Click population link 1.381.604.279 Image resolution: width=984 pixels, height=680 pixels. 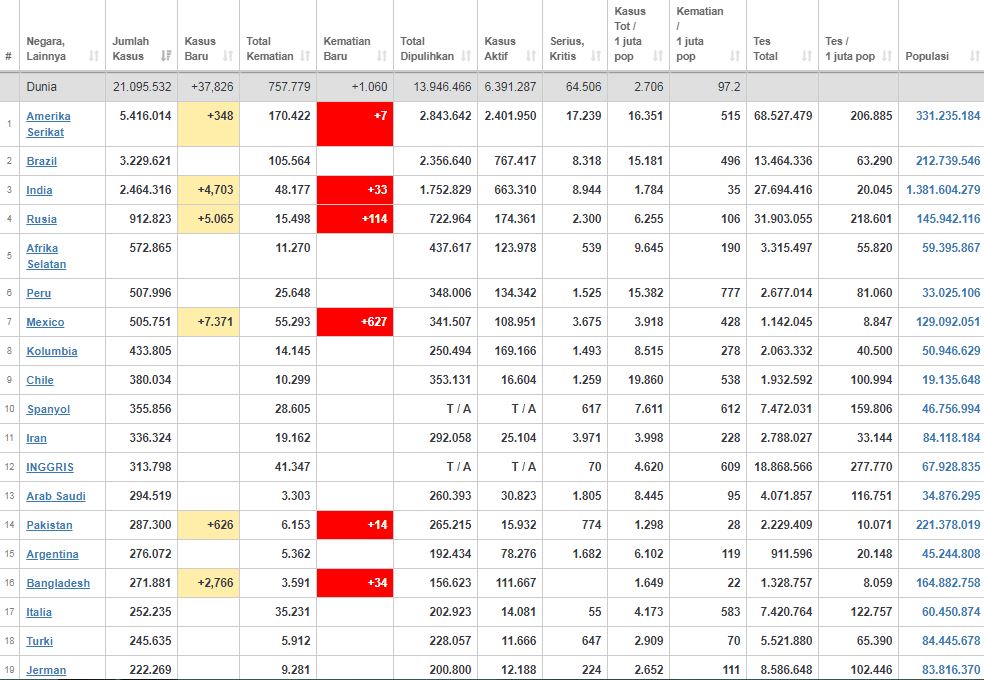(943, 189)
